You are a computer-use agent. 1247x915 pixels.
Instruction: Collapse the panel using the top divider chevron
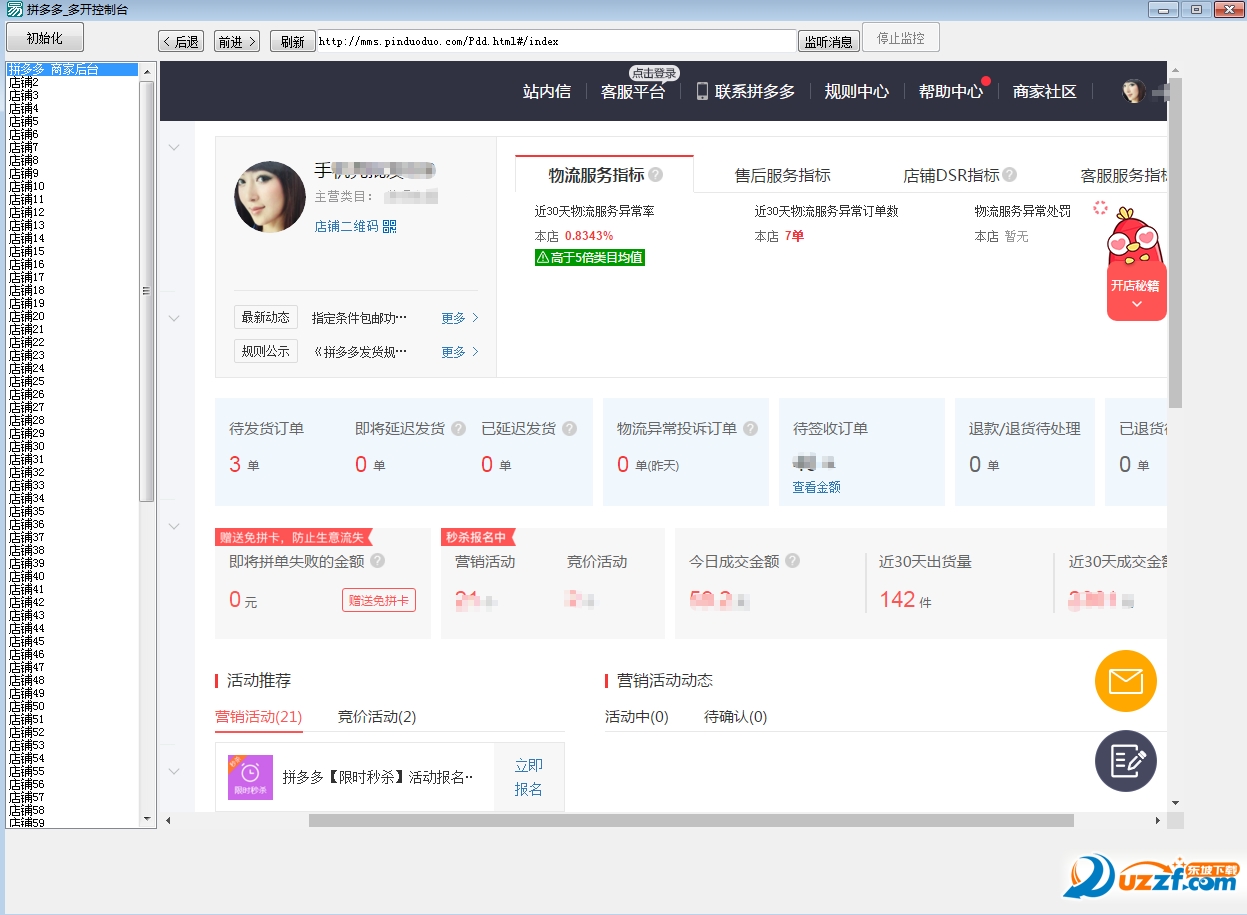tap(174, 146)
